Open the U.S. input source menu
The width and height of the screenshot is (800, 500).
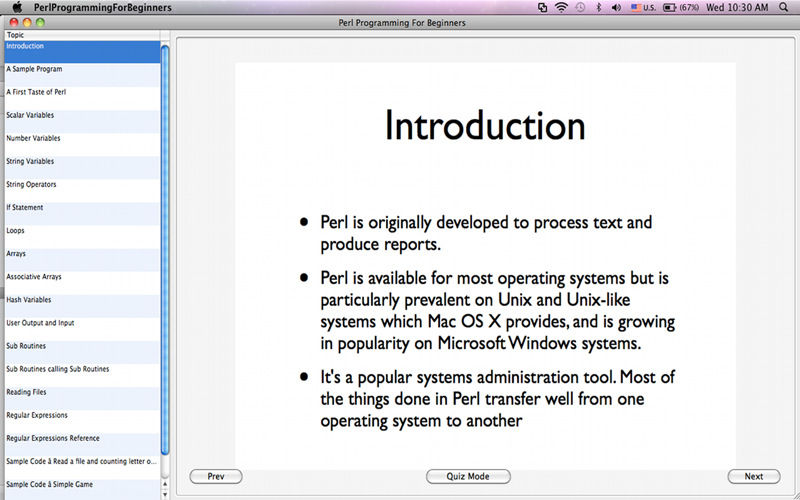[x=643, y=8]
